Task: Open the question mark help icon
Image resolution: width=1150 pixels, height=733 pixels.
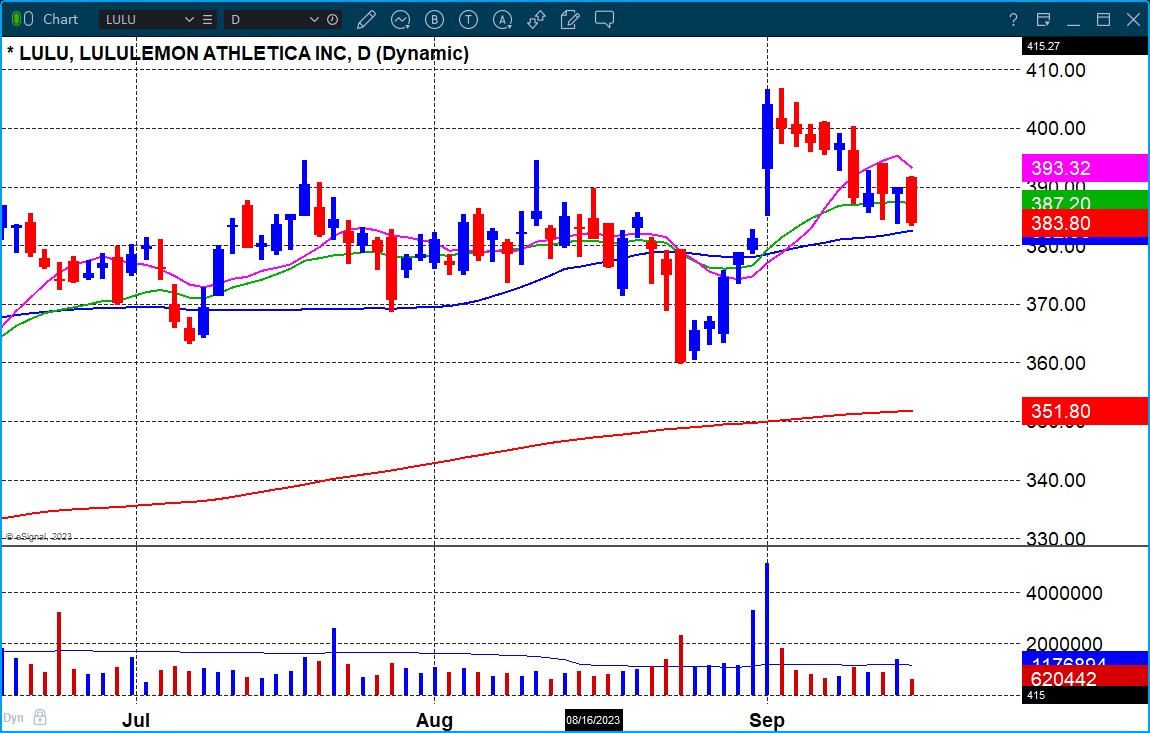Action: (x=1013, y=20)
